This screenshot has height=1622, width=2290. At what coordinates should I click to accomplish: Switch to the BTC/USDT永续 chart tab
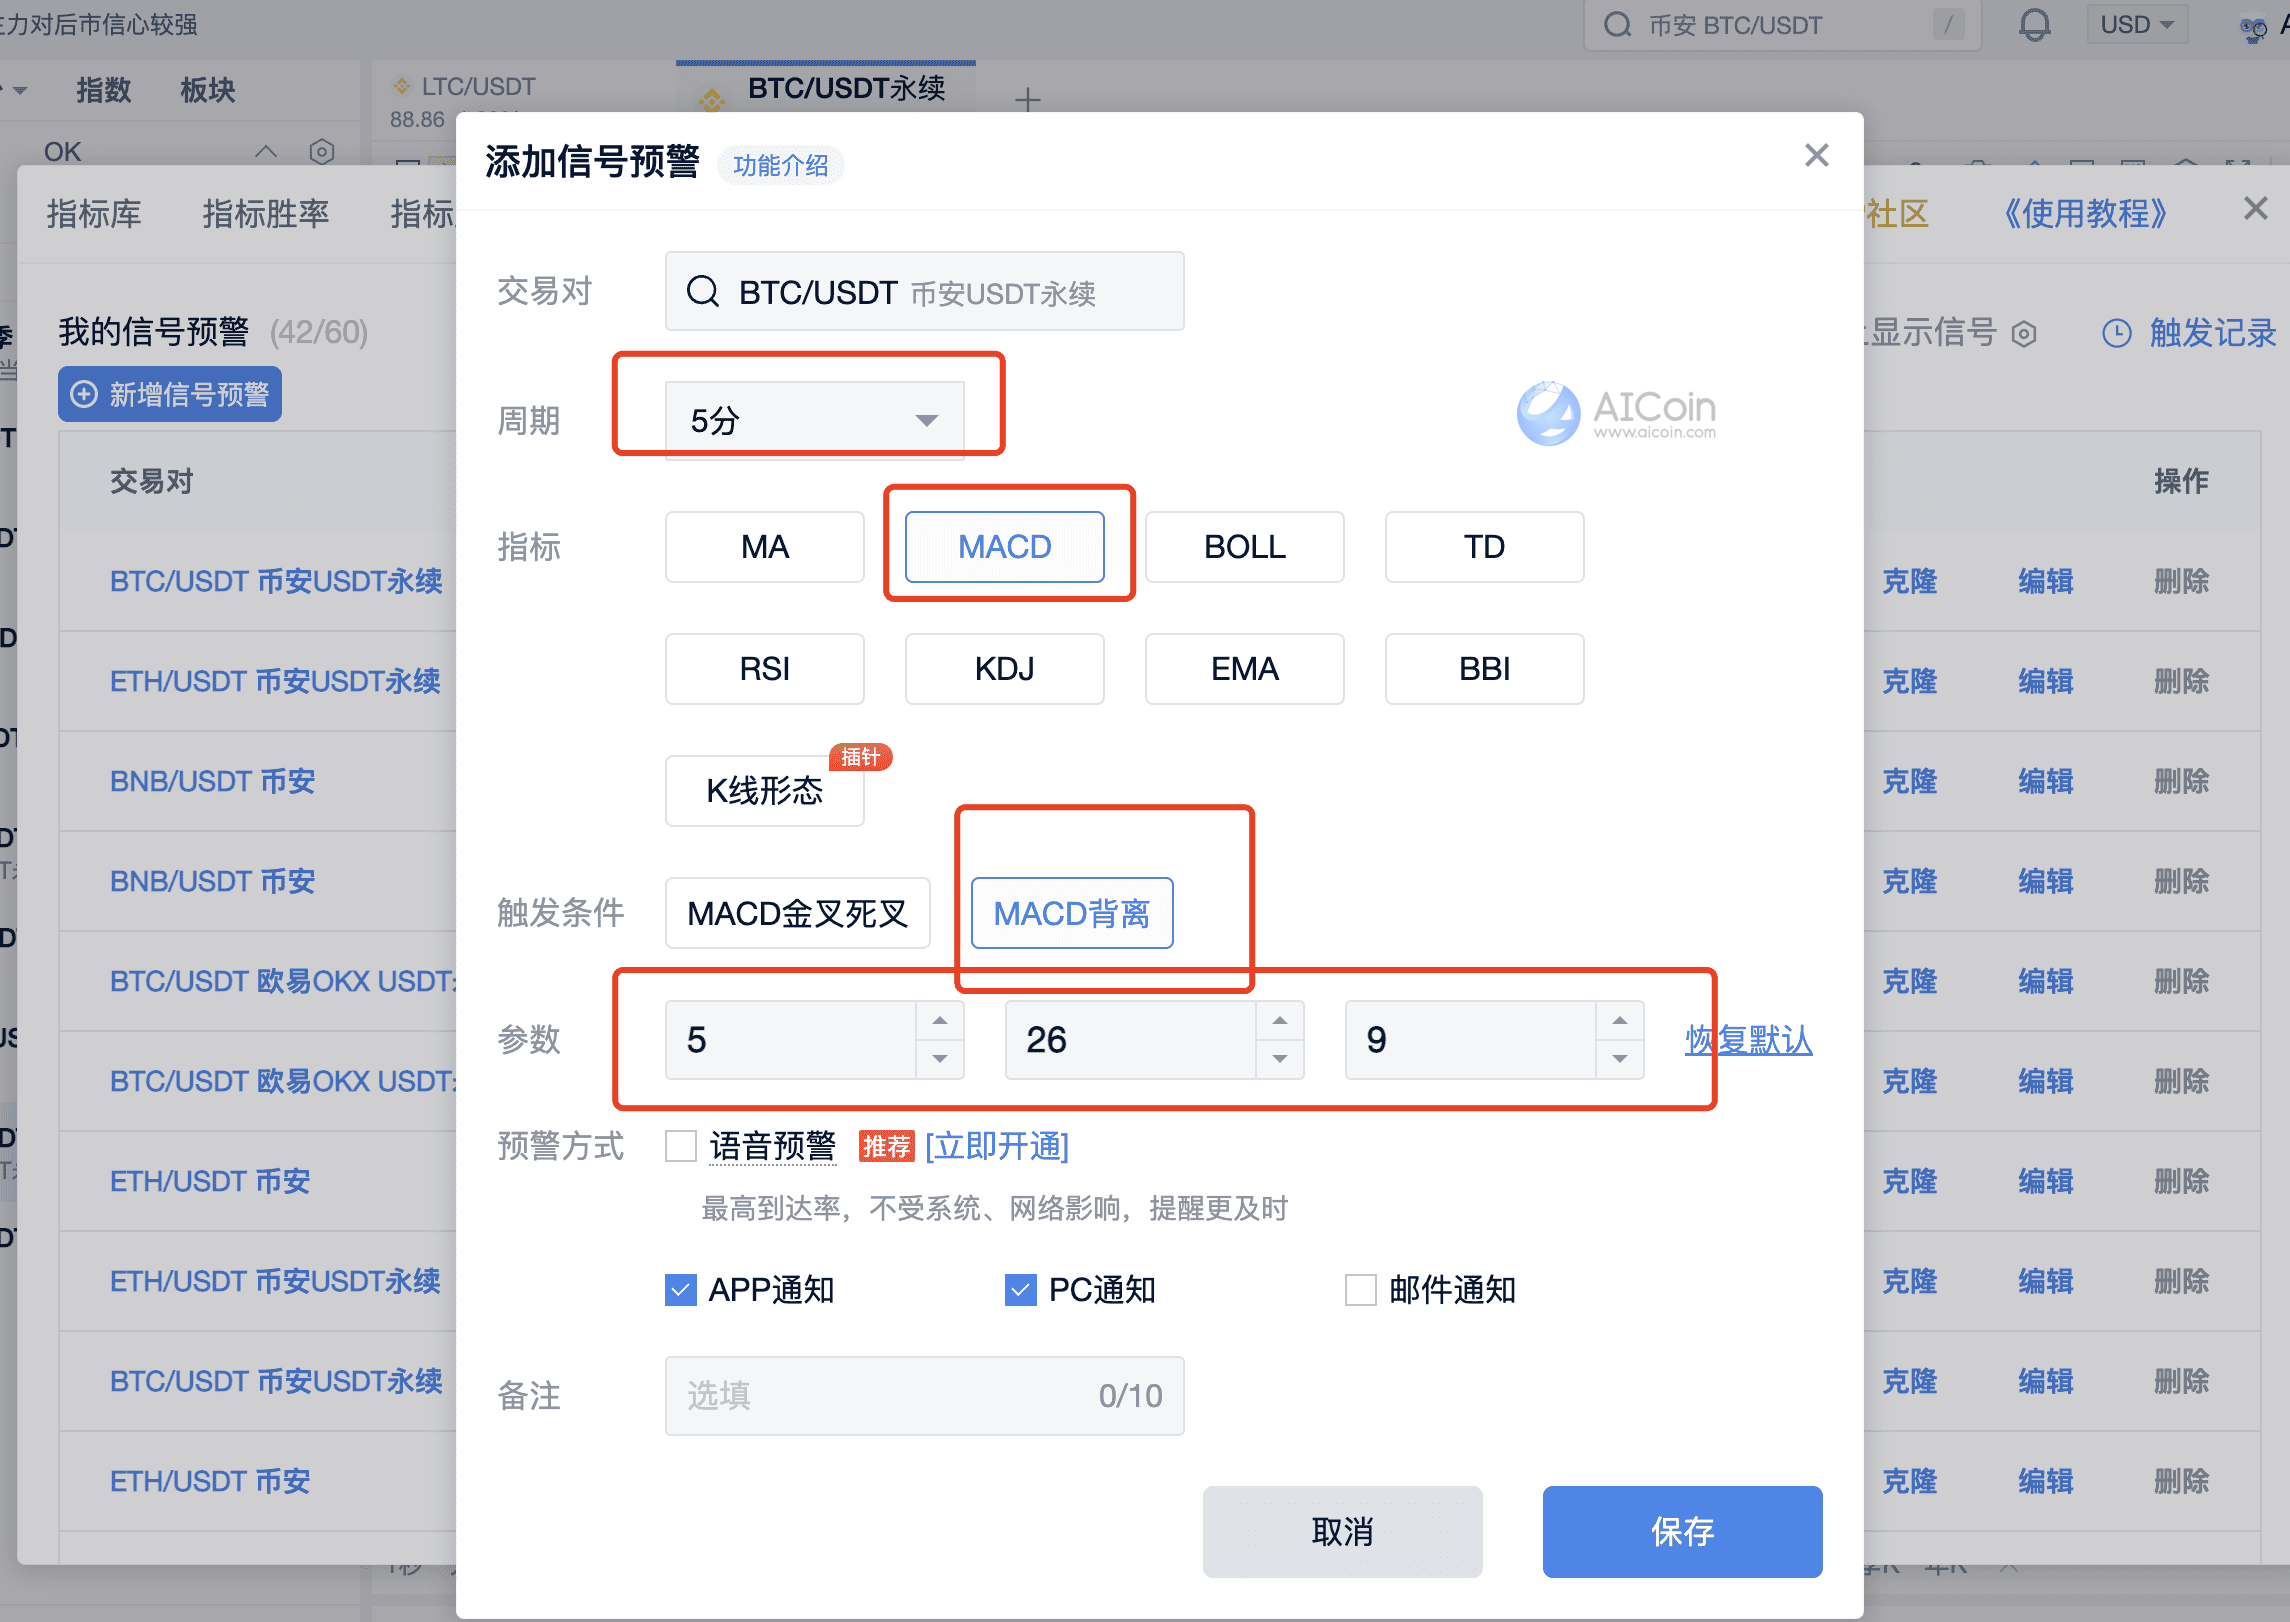826,90
